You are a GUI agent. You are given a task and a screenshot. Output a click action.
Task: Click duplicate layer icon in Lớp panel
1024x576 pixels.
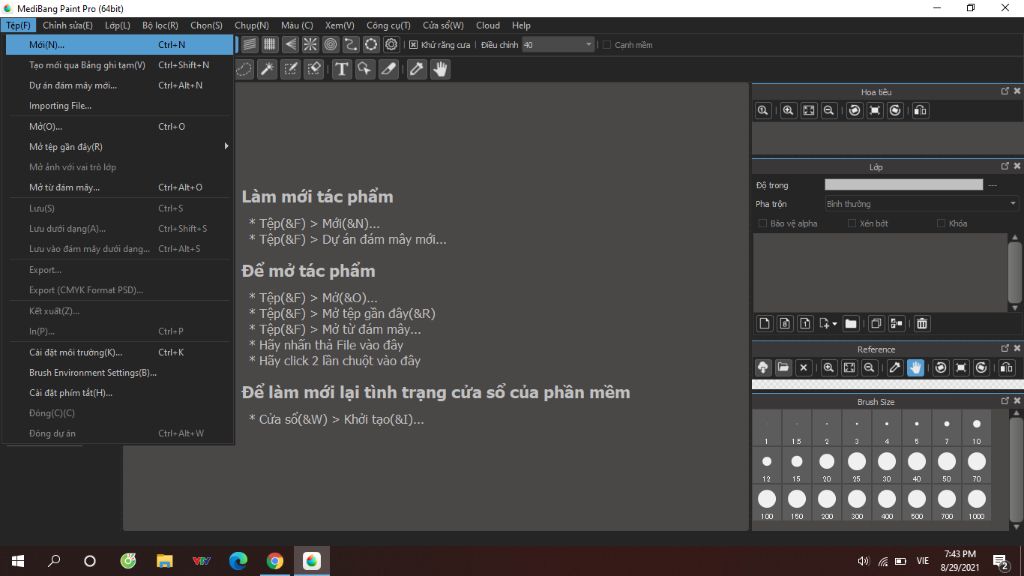(x=876, y=323)
